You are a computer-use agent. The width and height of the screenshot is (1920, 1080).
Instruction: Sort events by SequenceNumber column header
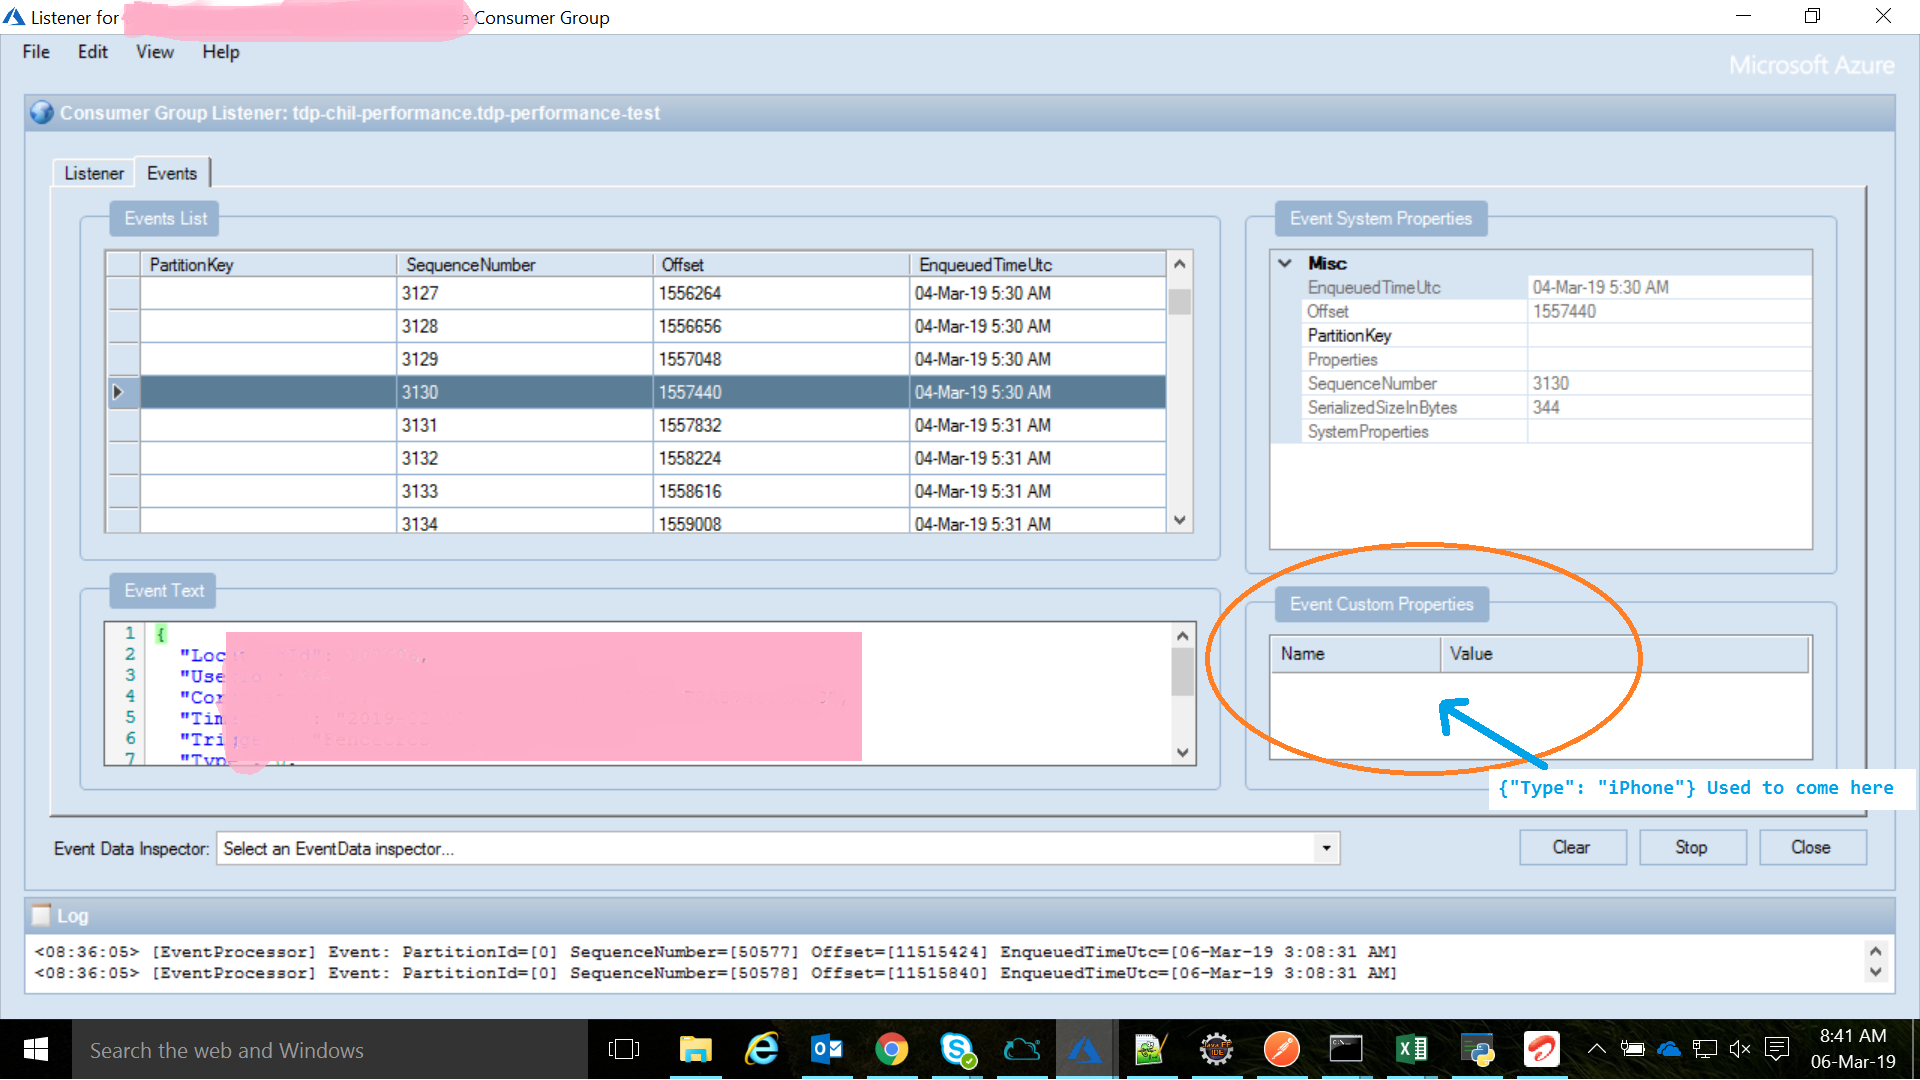[525, 264]
